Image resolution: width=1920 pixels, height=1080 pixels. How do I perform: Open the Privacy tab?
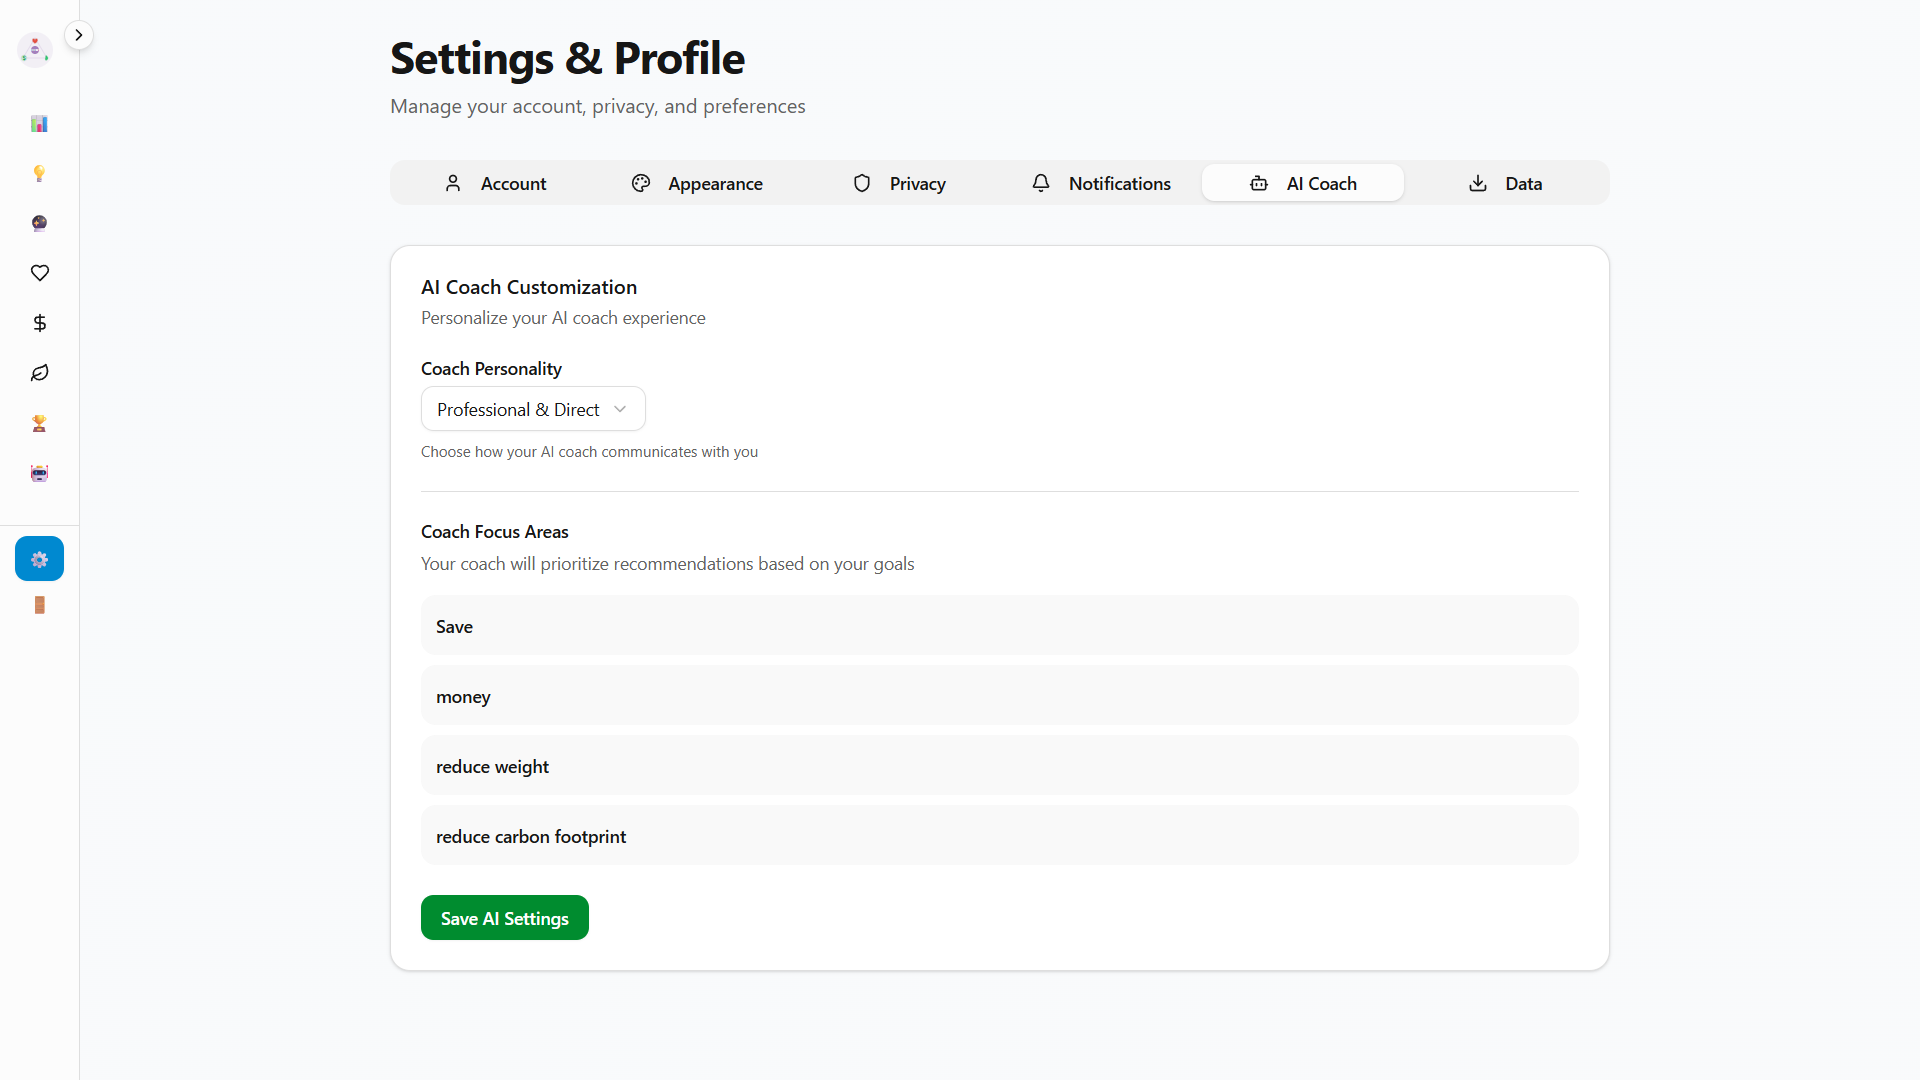click(899, 183)
